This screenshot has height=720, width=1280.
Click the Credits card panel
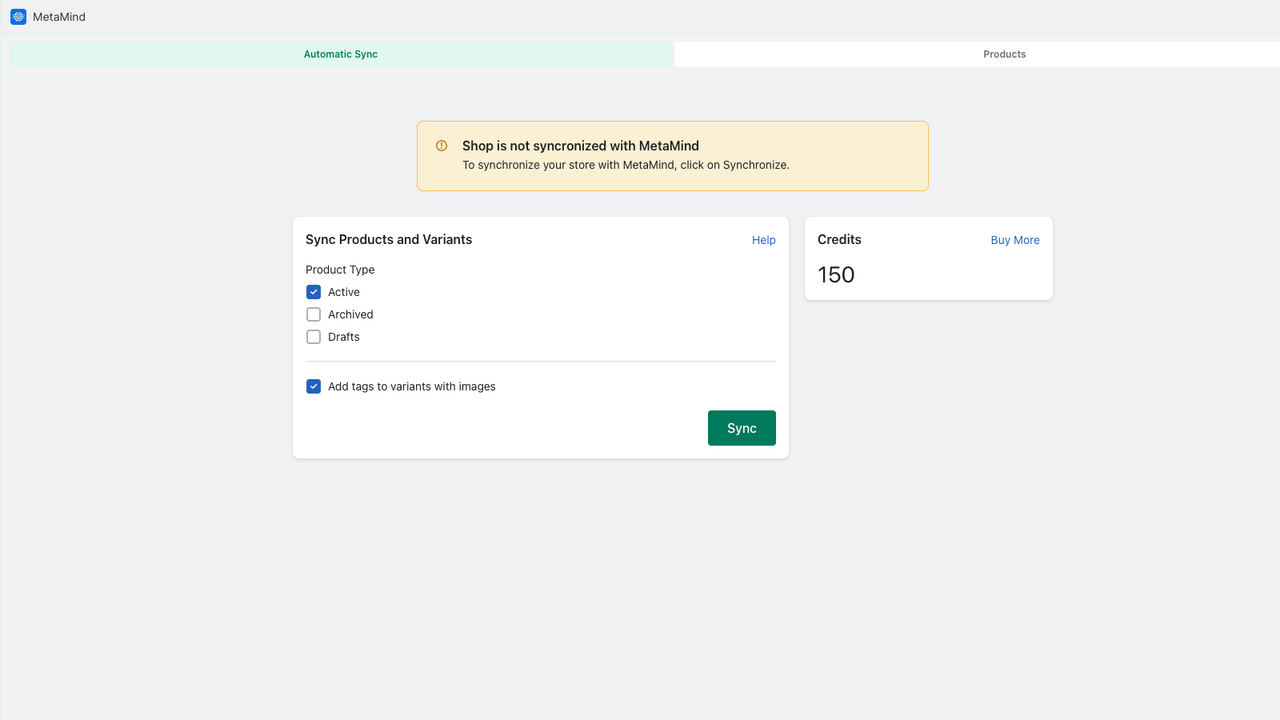[x=928, y=258]
